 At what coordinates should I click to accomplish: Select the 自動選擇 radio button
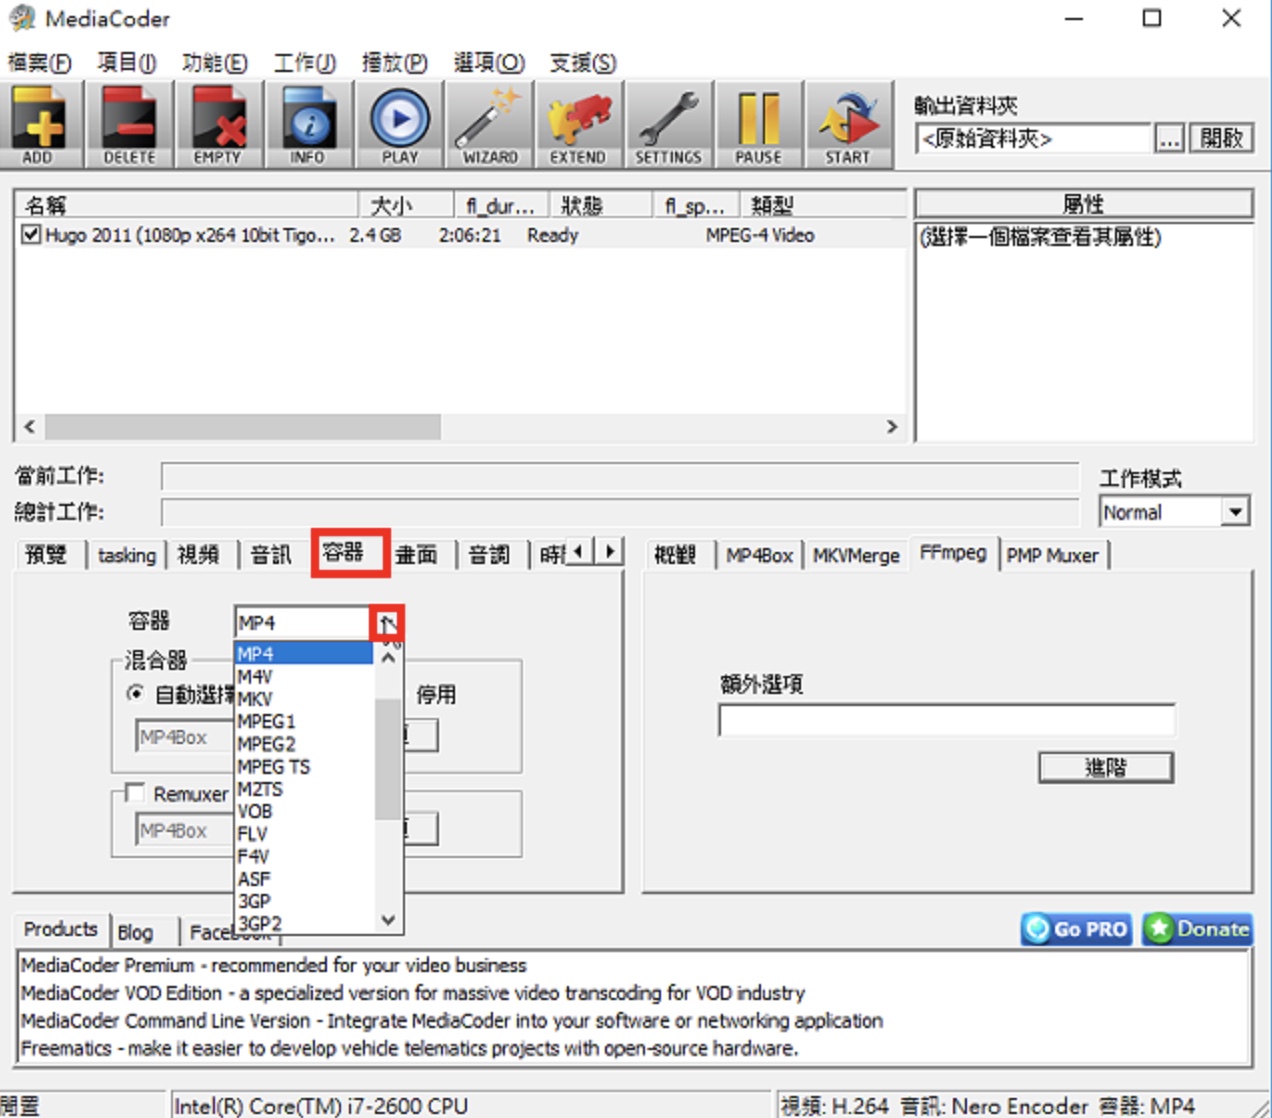135,693
